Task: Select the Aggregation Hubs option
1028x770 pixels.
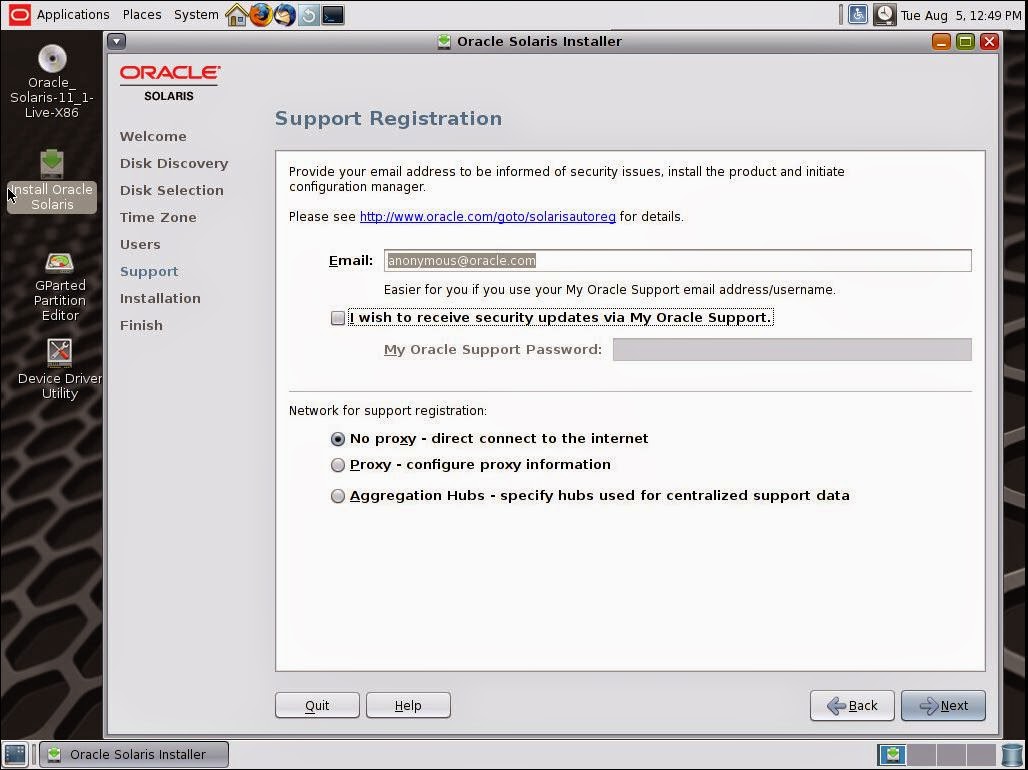Action: pyautogui.click(x=338, y=495)
